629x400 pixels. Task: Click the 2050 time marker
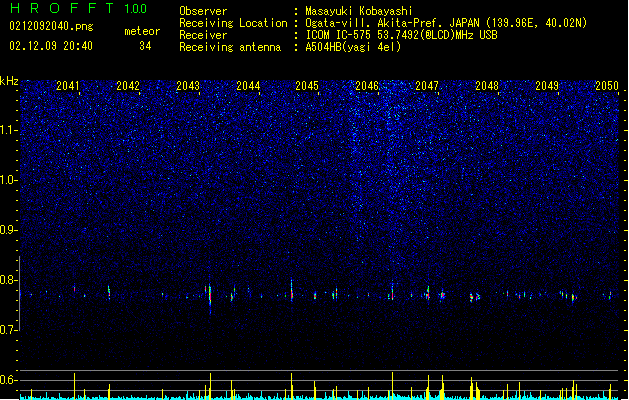pos(607,86)
